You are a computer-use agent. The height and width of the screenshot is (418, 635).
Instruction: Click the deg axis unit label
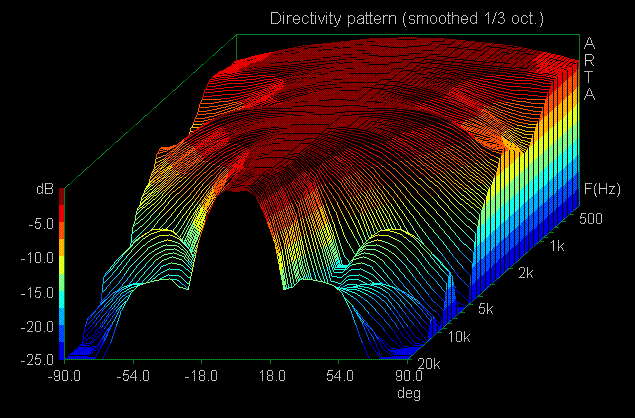(x=410, y=392)
